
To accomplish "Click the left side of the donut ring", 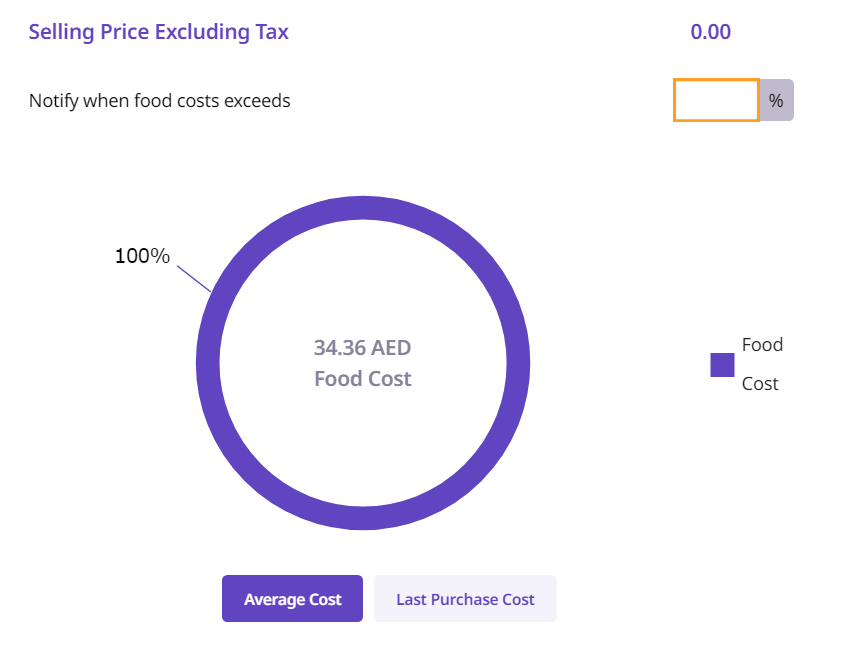I will click(x=208, y=363).
